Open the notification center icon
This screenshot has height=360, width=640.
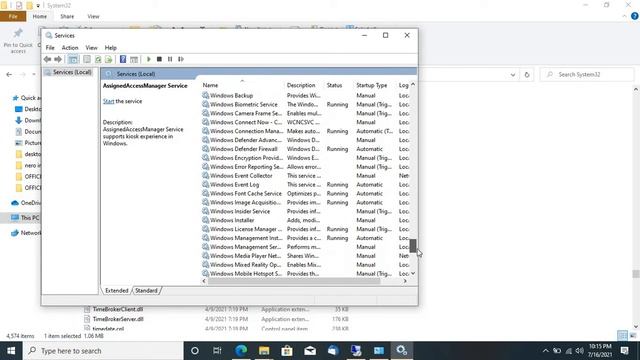pyautogui.click(x=624, y=351)
